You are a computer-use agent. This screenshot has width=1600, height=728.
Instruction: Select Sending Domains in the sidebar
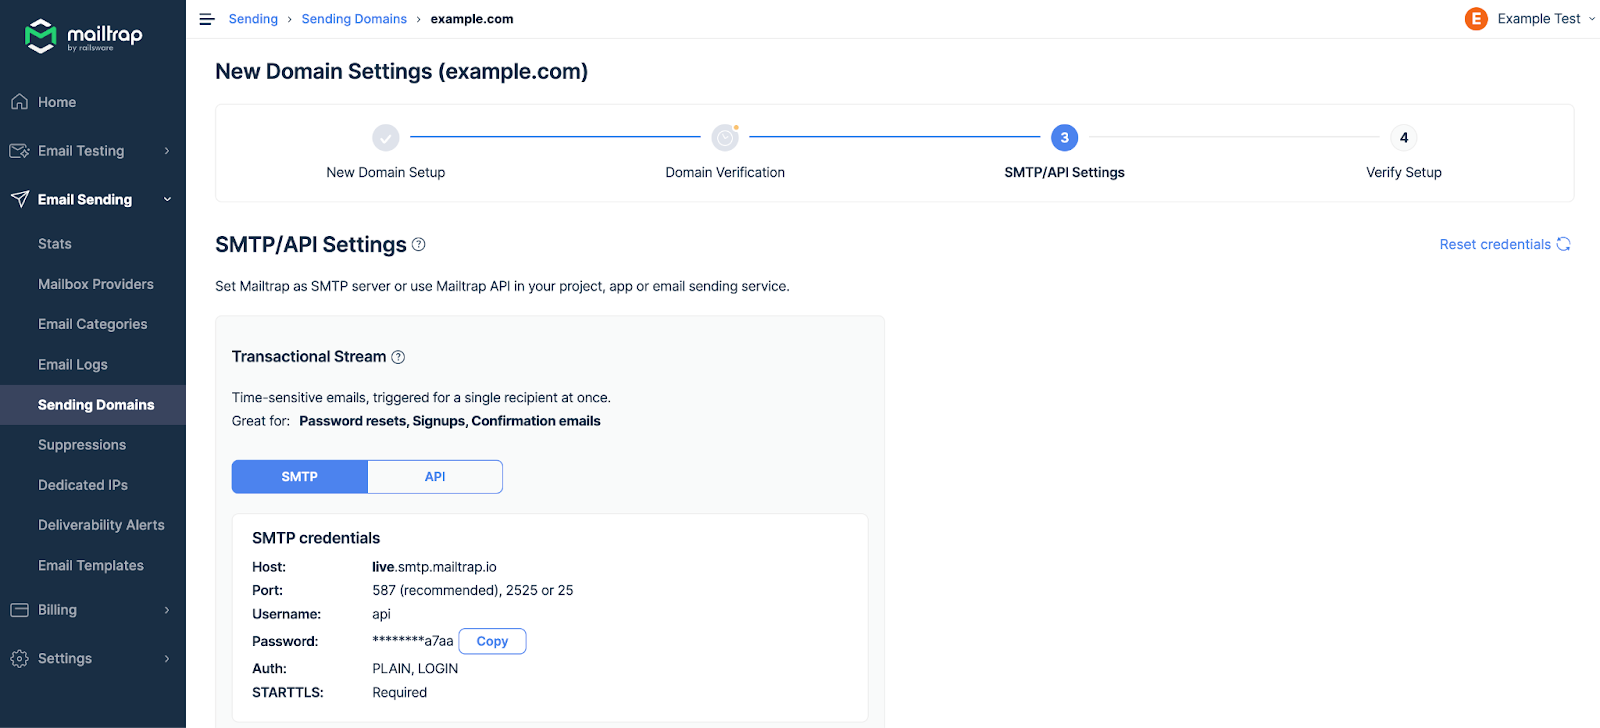(x=93, y=405)
